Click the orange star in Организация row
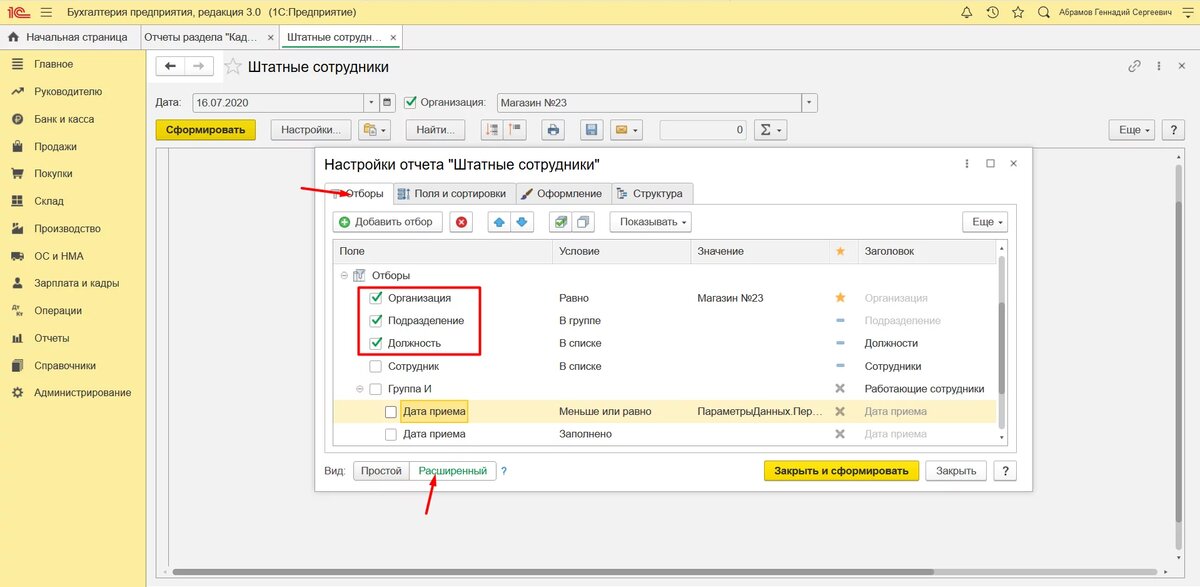The image size is (1200, 587). click(840, 298)
